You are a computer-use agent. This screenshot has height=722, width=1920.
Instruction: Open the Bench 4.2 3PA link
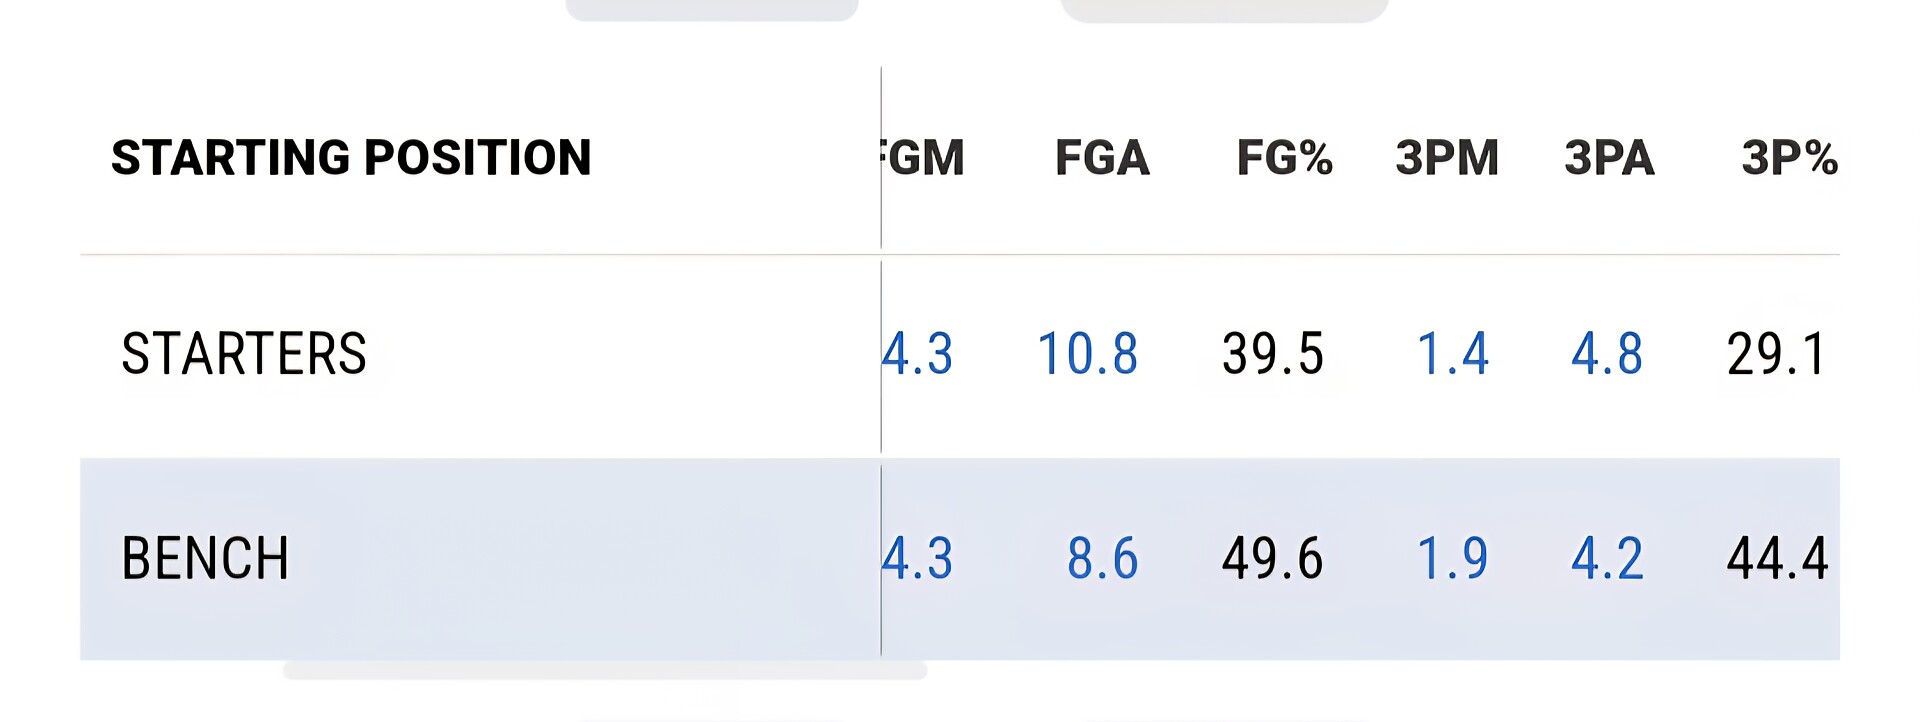pos(1607,558)
